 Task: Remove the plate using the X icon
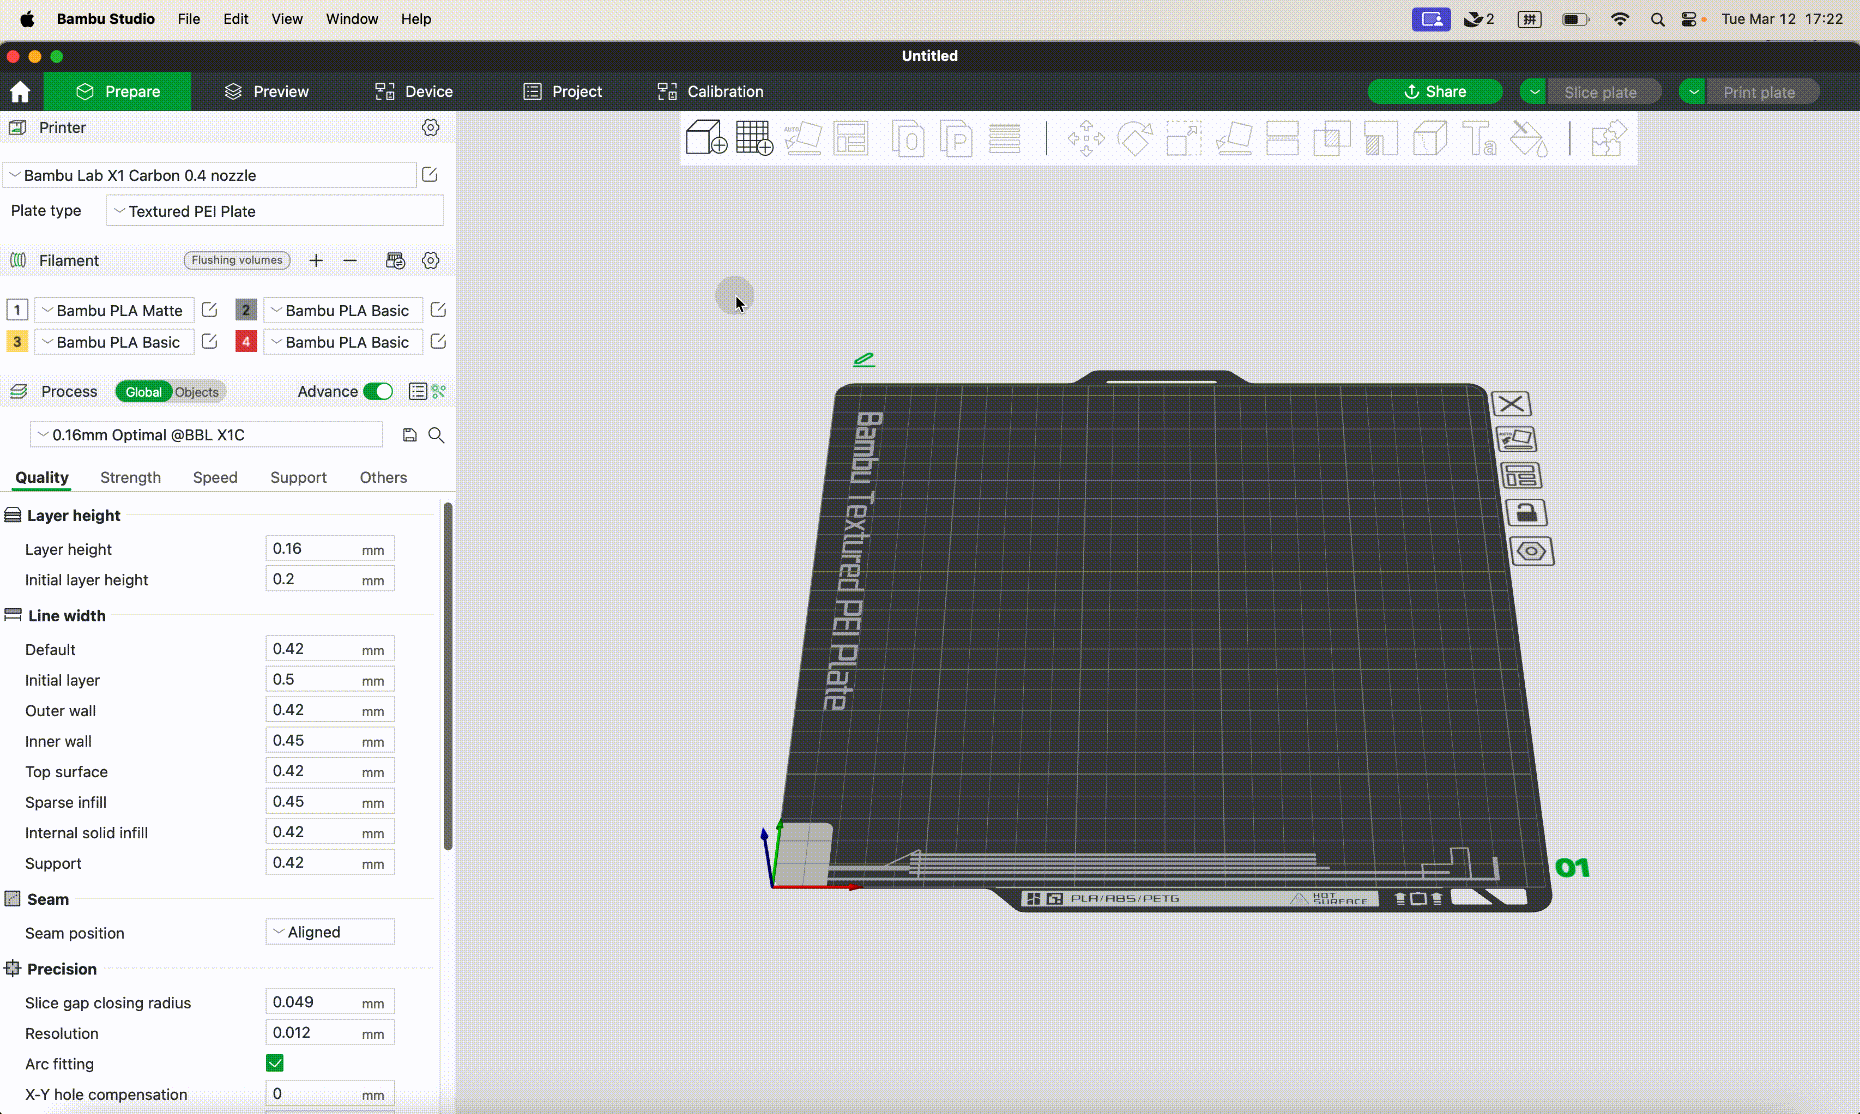pos(1511,404)
